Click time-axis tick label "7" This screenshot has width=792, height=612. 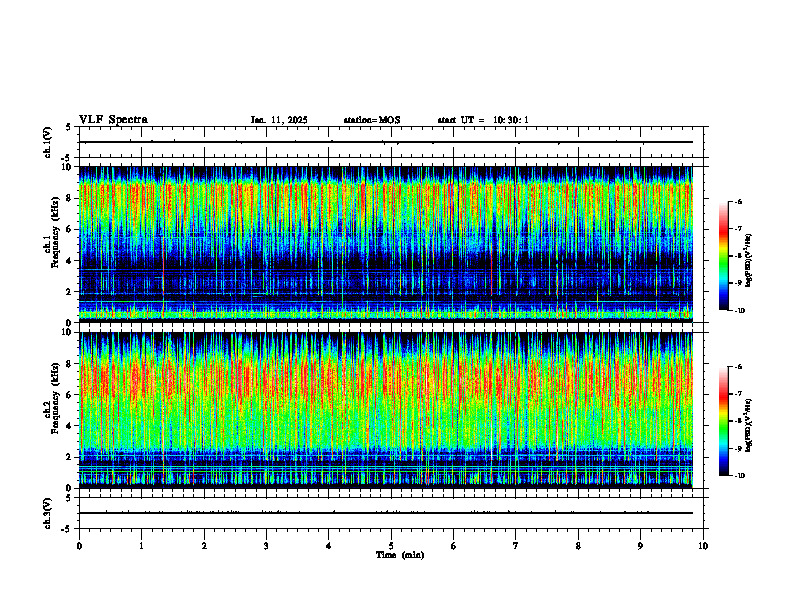pyautogui.click(x=516, y=546)
